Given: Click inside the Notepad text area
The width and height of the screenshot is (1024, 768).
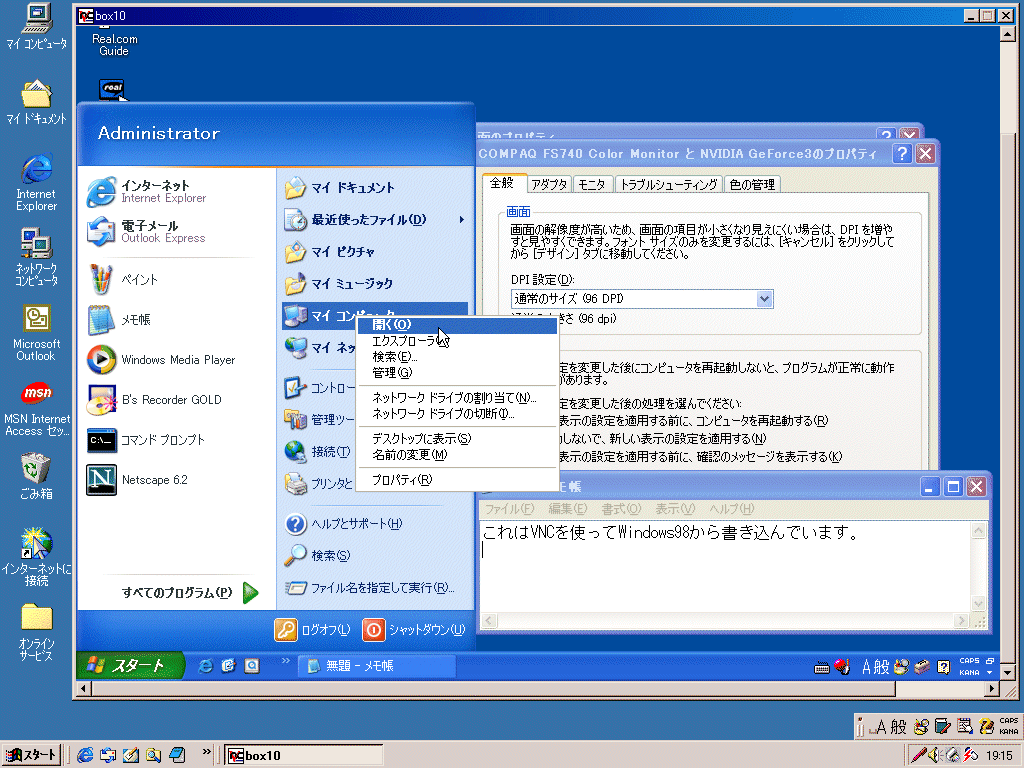Looking at the screenshot, I should click(726, 567).
